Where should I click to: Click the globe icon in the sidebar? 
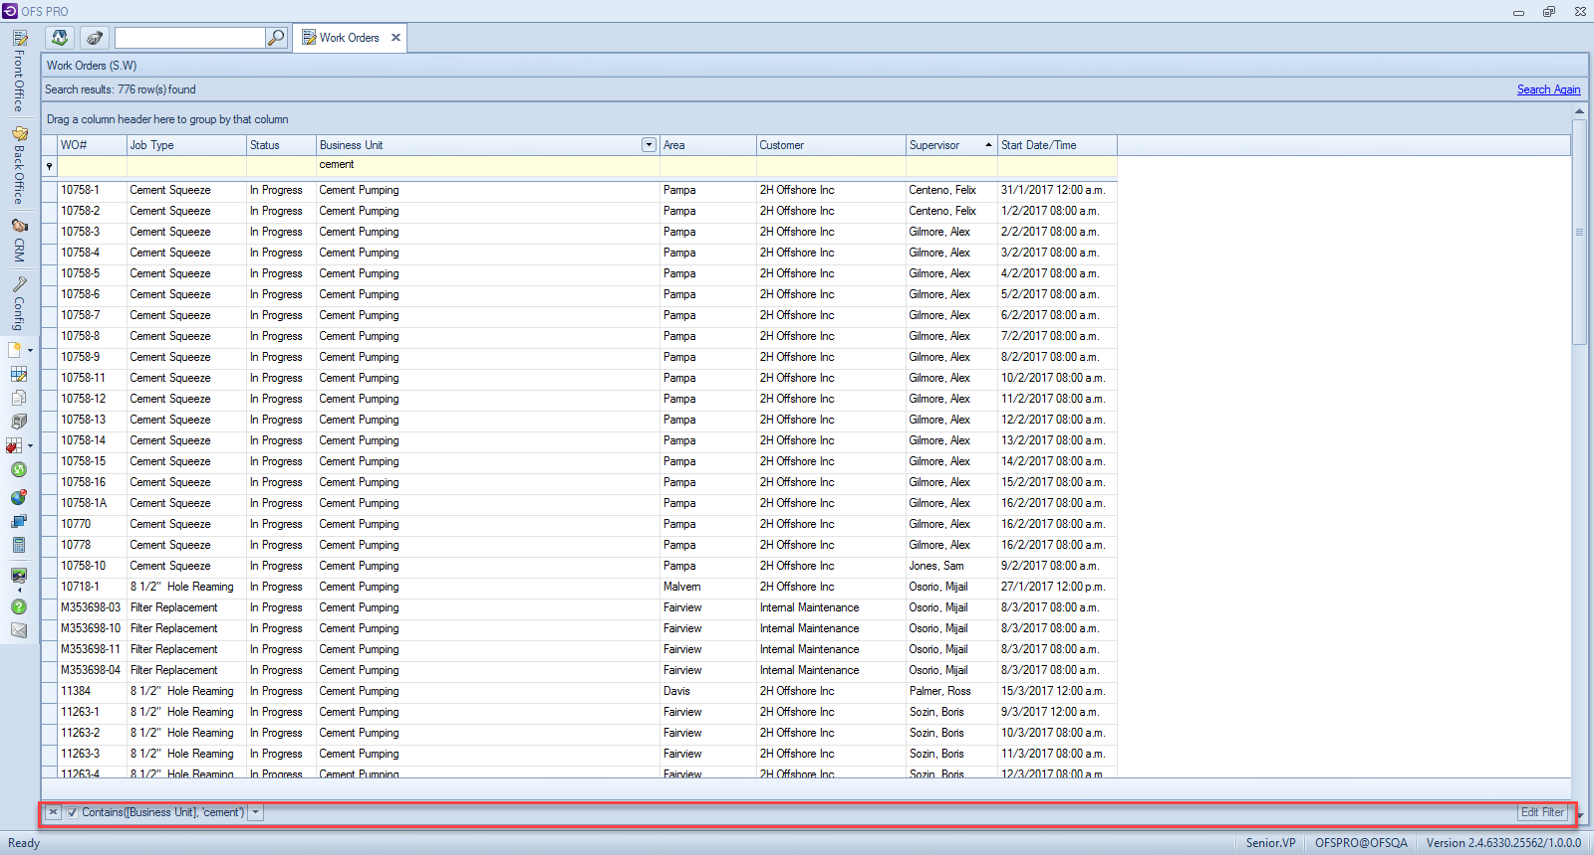pyautogui.click(x=19, y=497)
